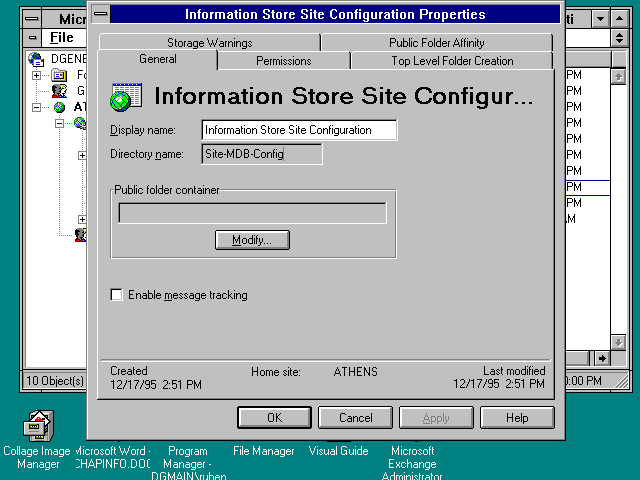Select the Microsoft Exchange Administrator minimized label
The height and width of the screenshot is (480, 640).
click(412, 464)
